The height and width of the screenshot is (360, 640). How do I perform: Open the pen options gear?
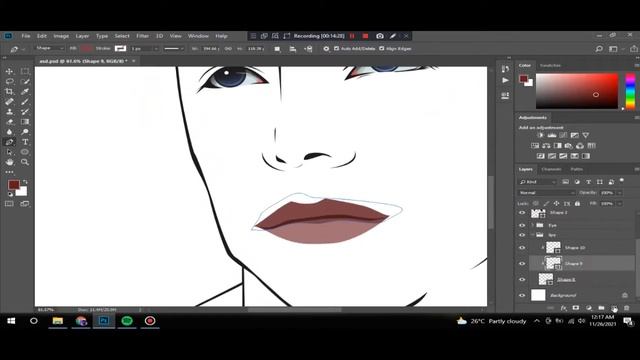[x=326, y=49]
